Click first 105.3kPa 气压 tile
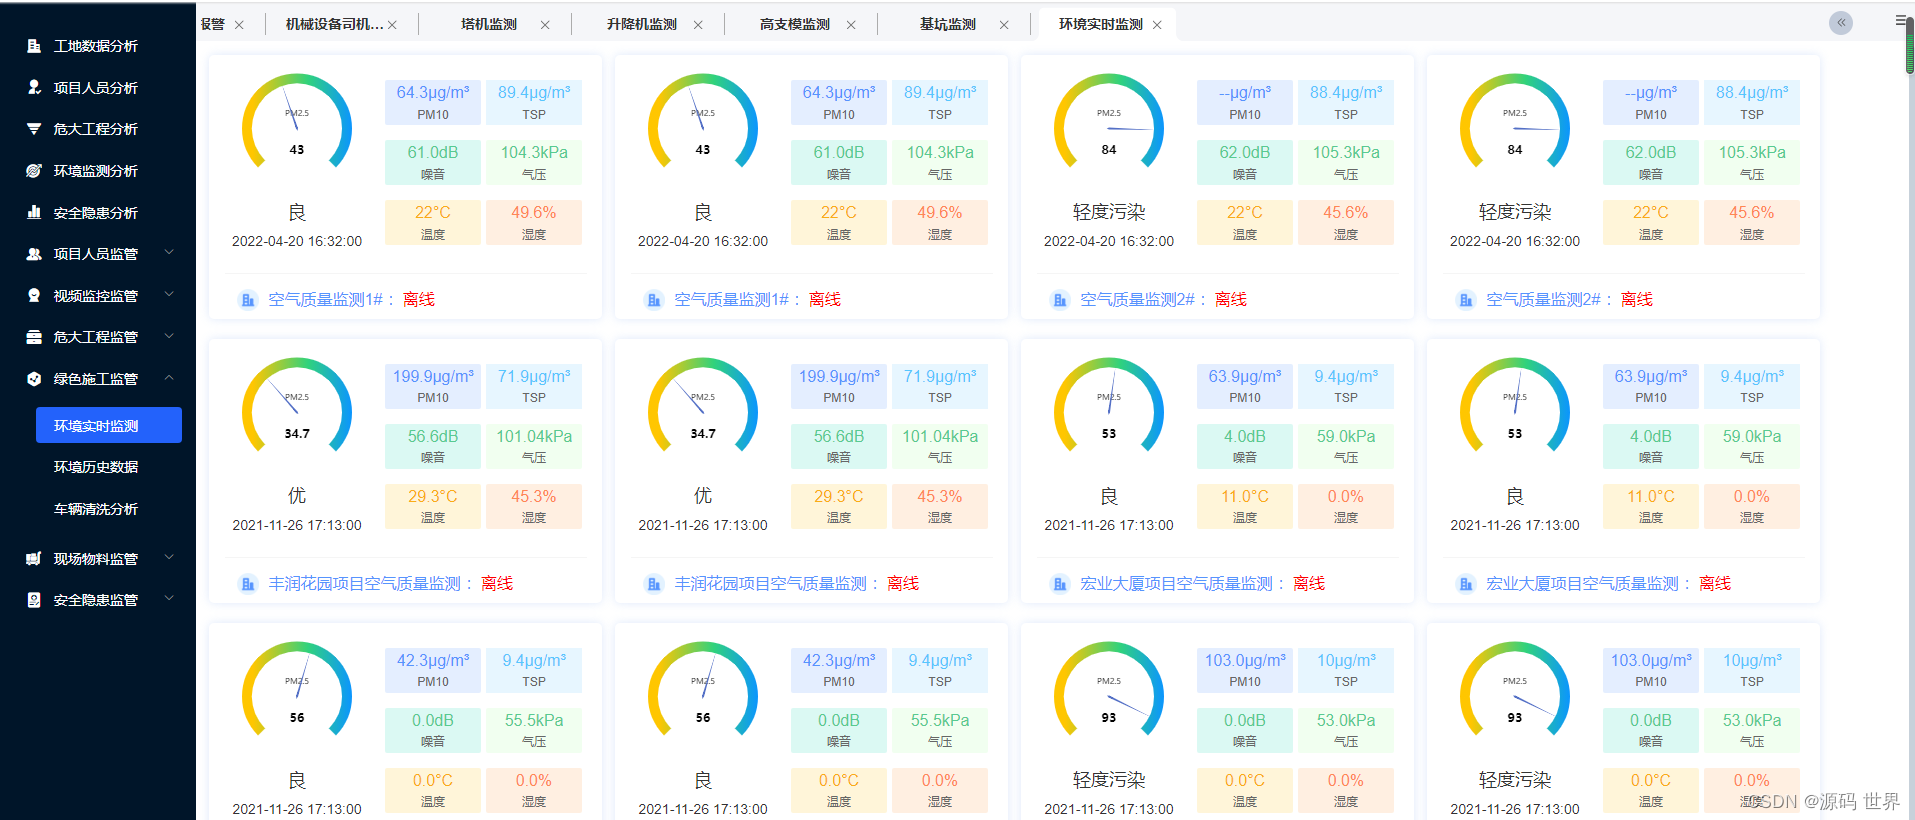This screenshot has width=1915, height=820. [x=1346, y=162]
